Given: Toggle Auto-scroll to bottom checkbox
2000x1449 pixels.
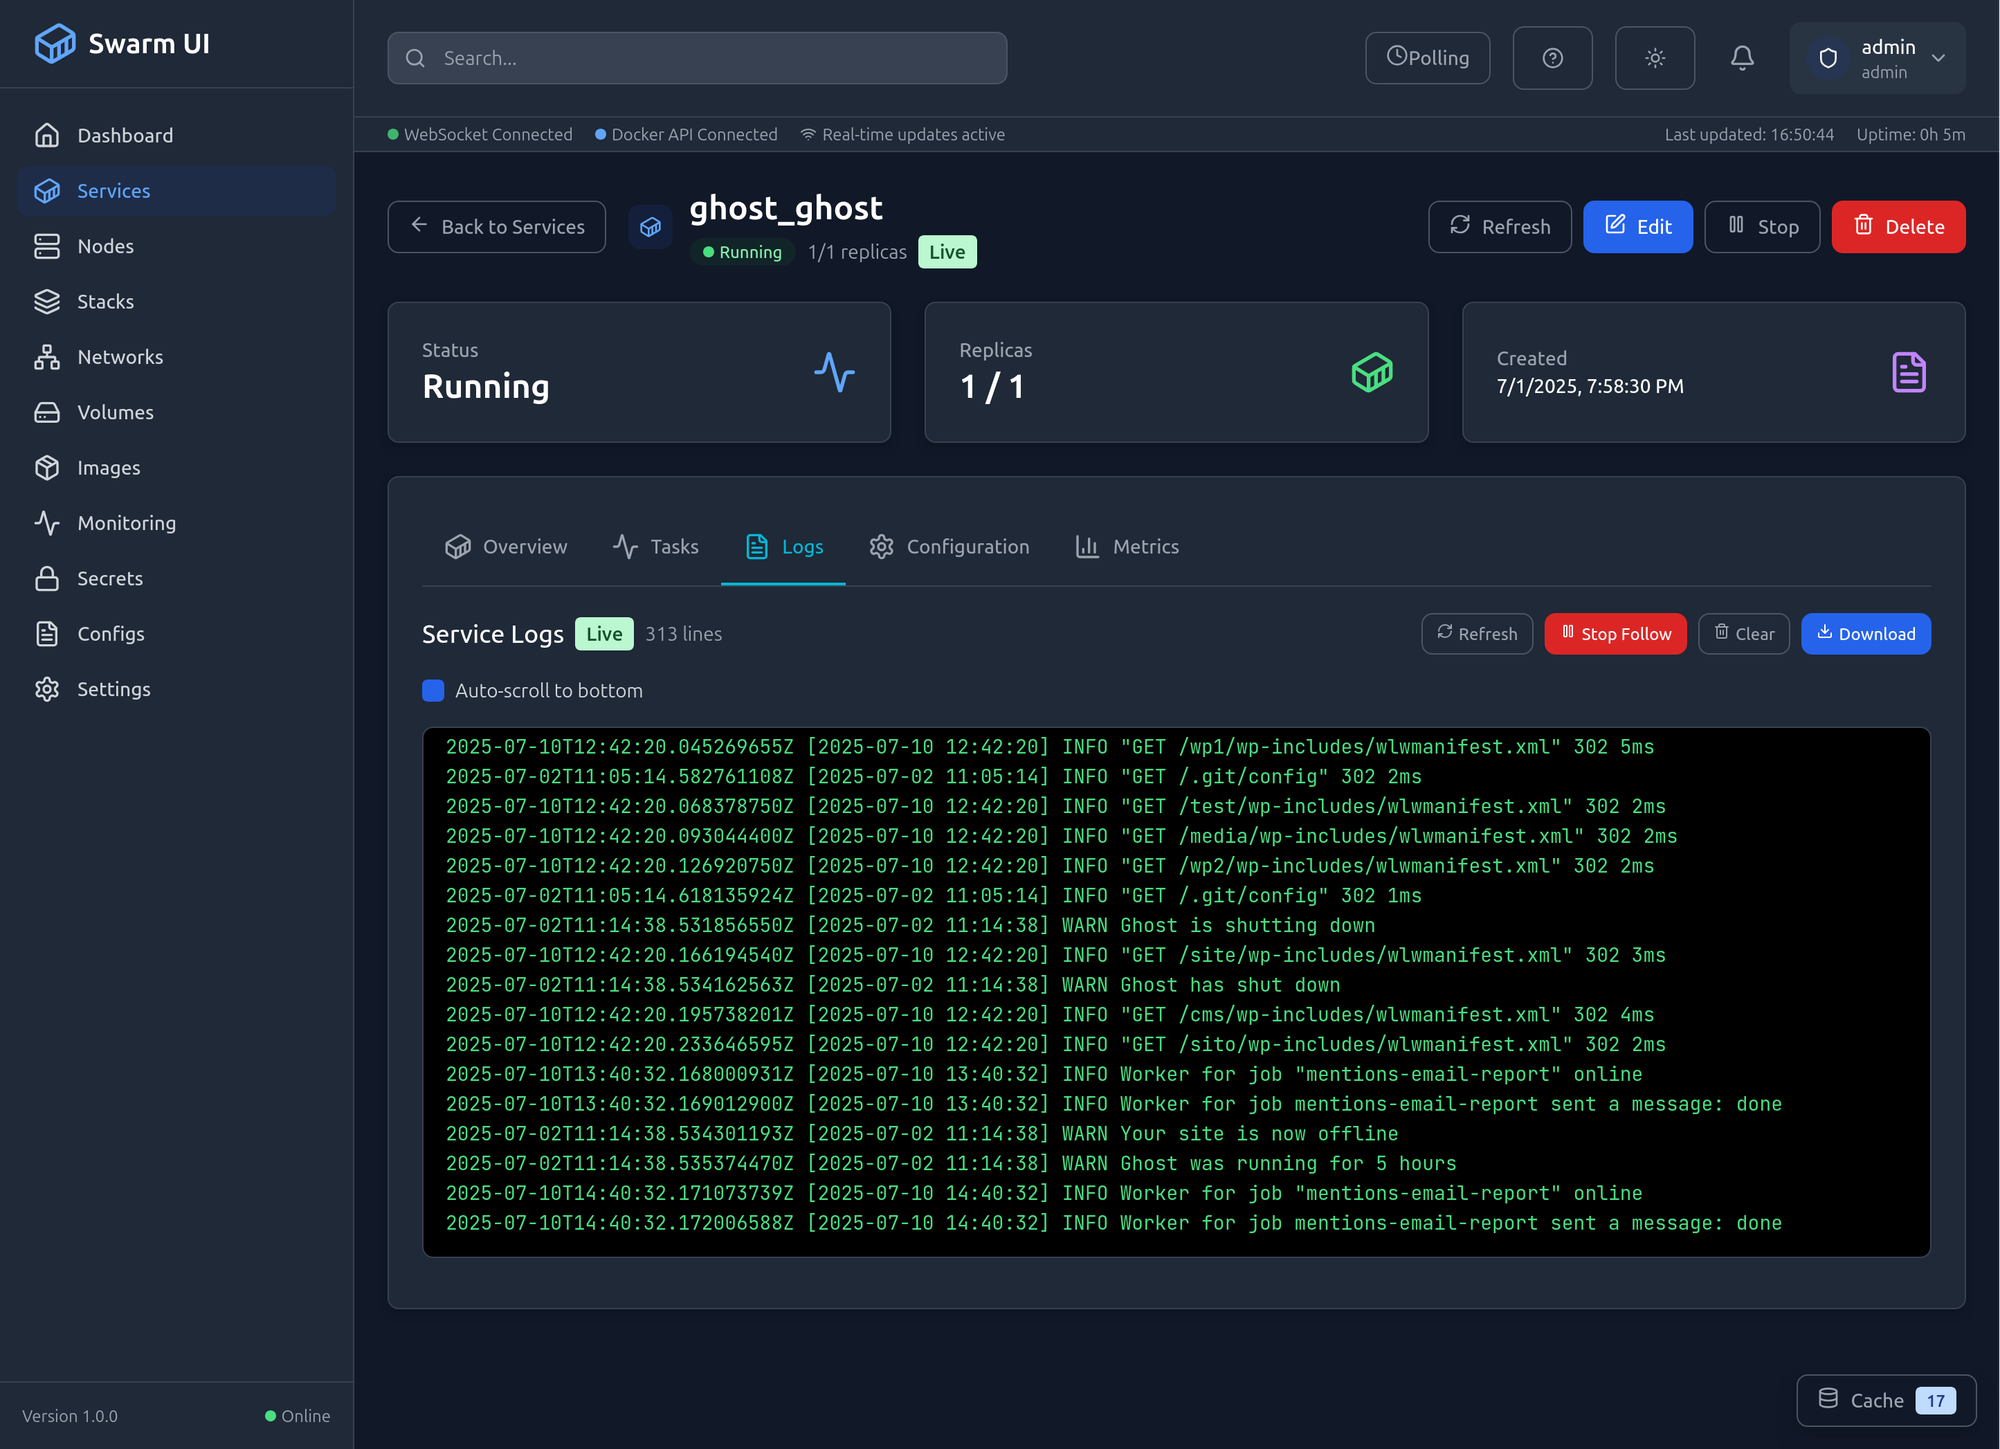Looking at the screenshot, I should click(433, 691).
